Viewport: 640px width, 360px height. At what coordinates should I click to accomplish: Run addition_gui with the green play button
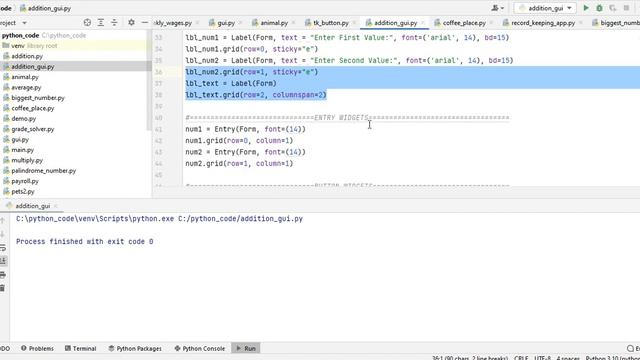(x=586, y=8)
